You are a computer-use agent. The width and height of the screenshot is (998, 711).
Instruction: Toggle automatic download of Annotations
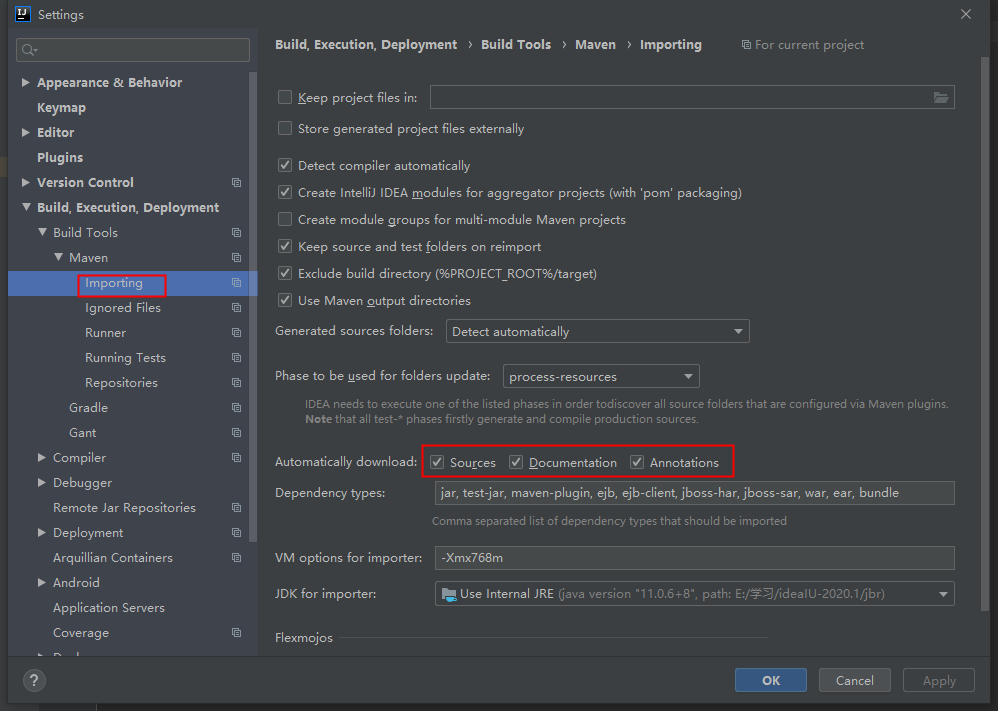pyautogui.click(x=637, y=463)
